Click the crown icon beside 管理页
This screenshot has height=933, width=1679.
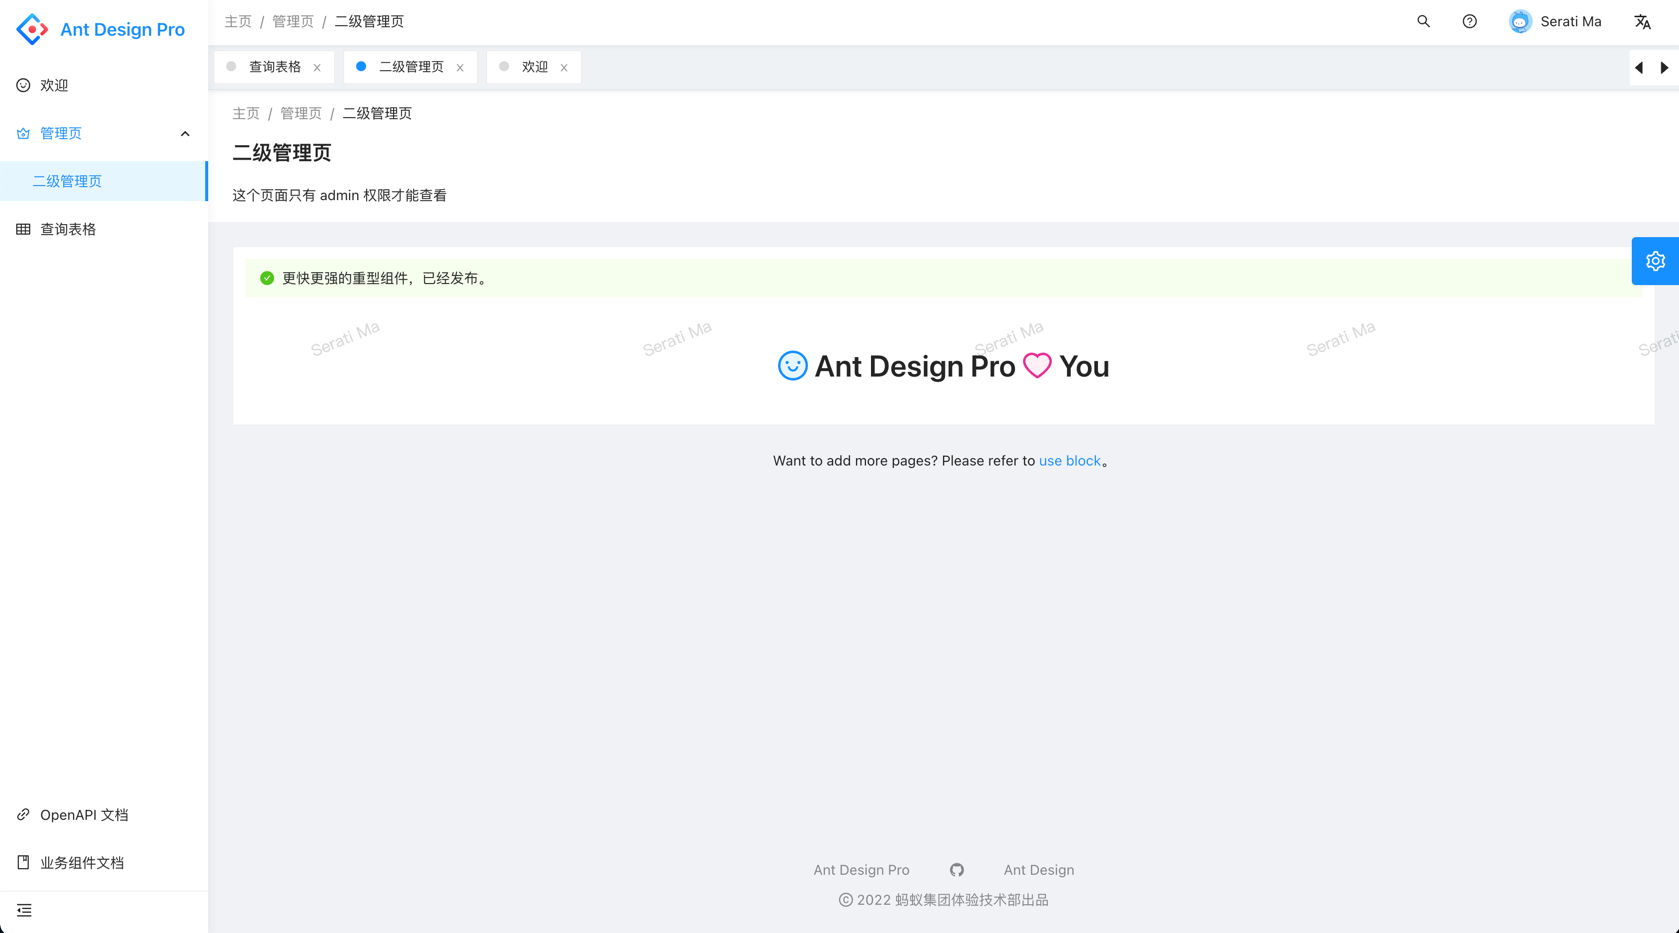[23, 133]
